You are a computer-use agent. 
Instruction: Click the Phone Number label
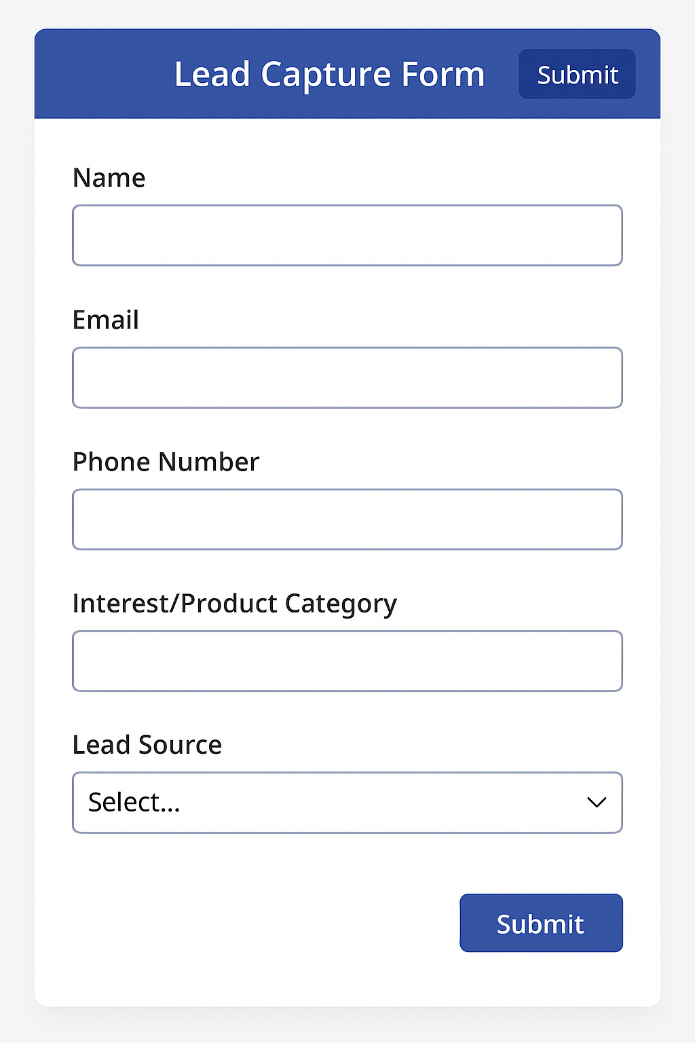click(165, 462)
